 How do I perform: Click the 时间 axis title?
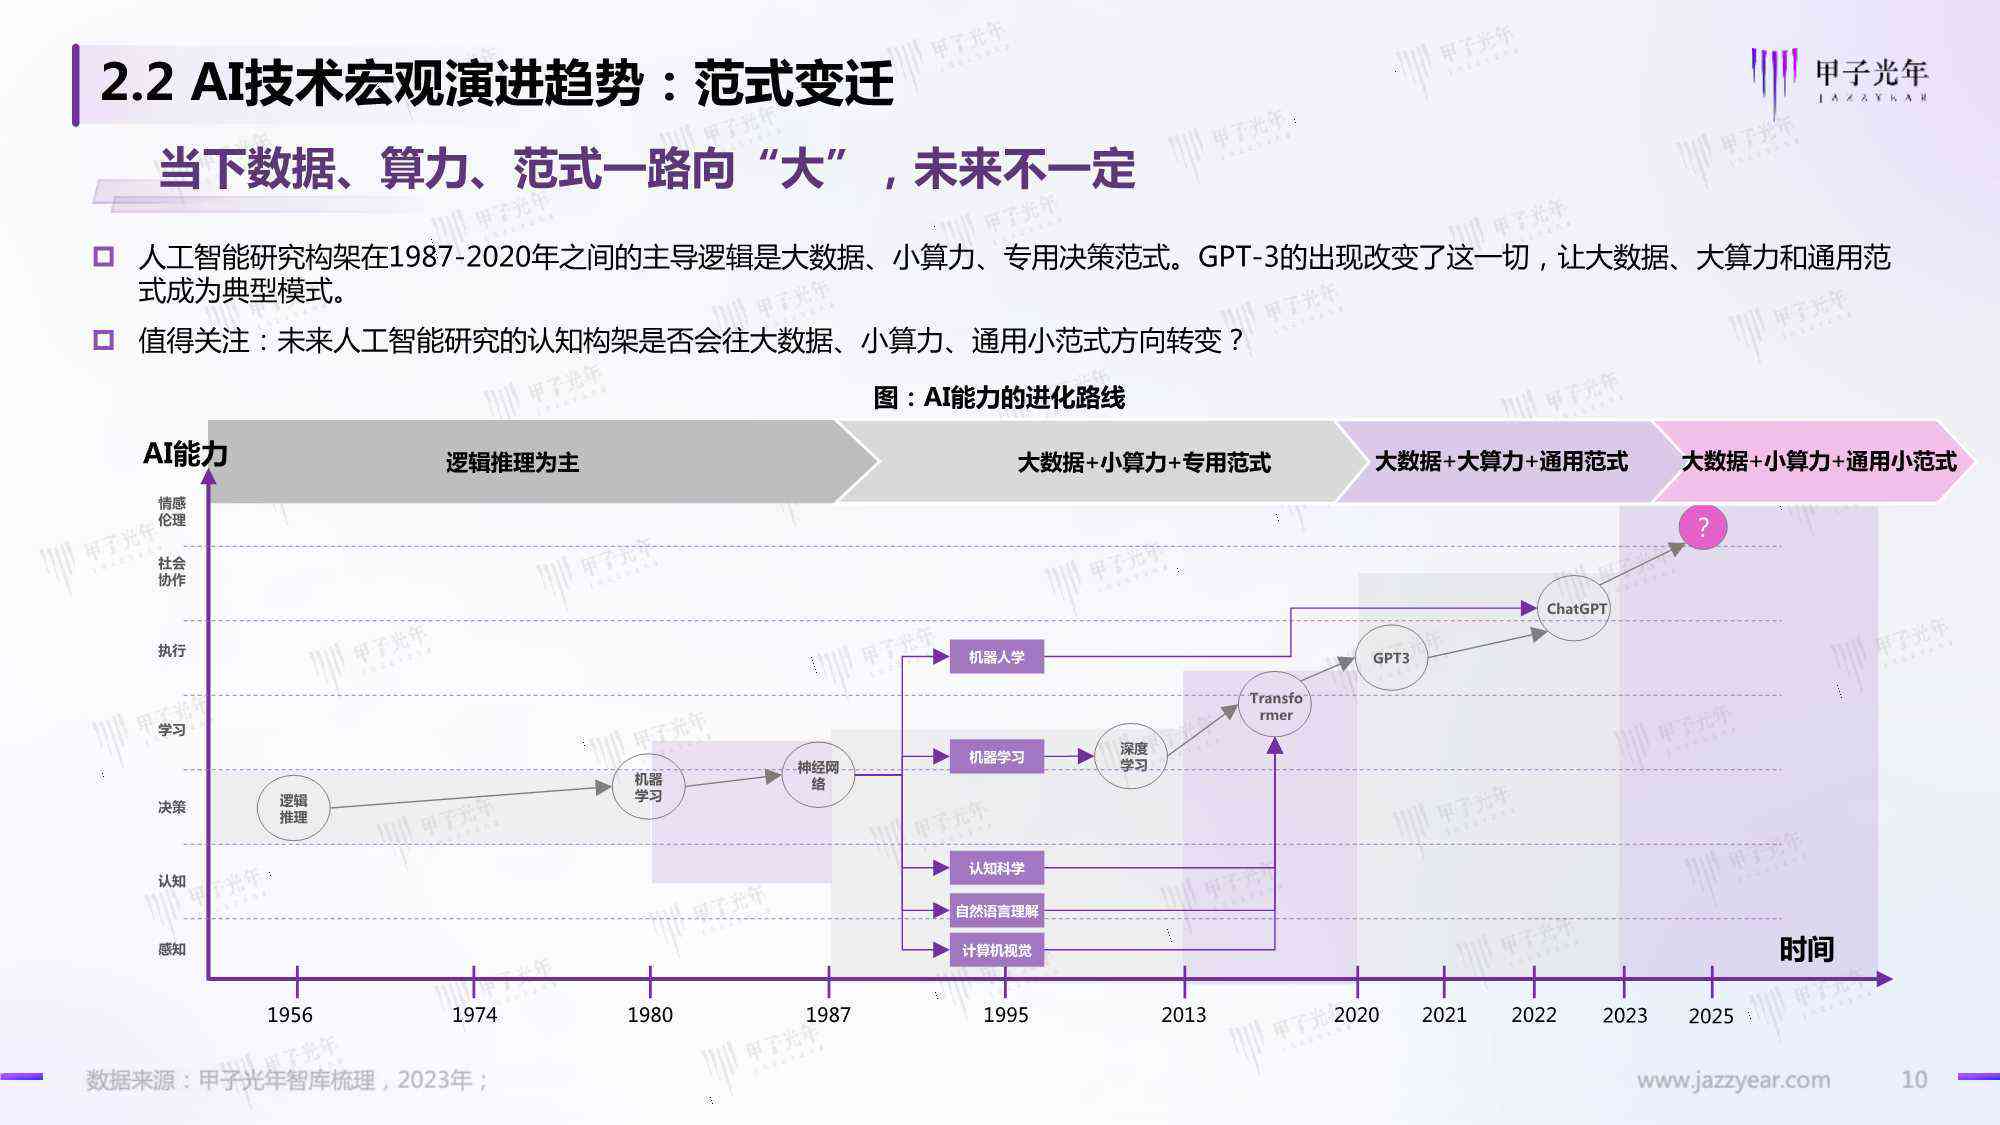pyautogui.click(x=1806, y=949)
